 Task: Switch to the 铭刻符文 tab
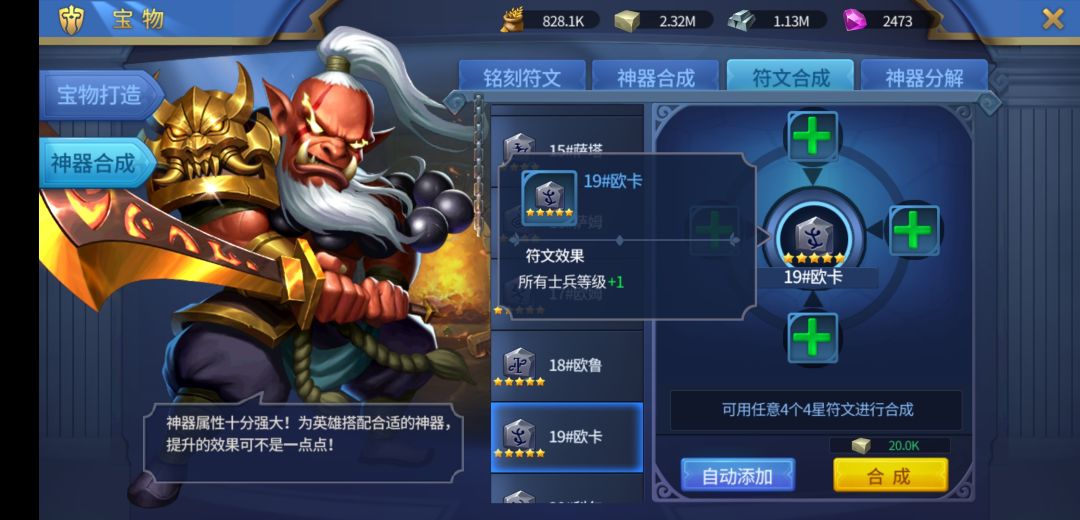[x=522, y=76]
